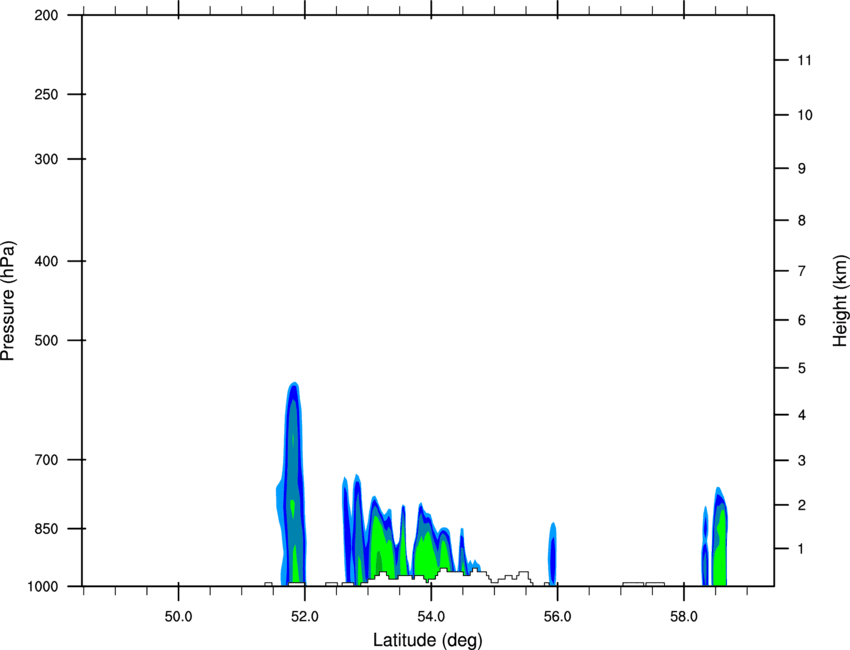850x650 pixels.
Task: Click the 8 km height label
Action: (x=802, y=221)
